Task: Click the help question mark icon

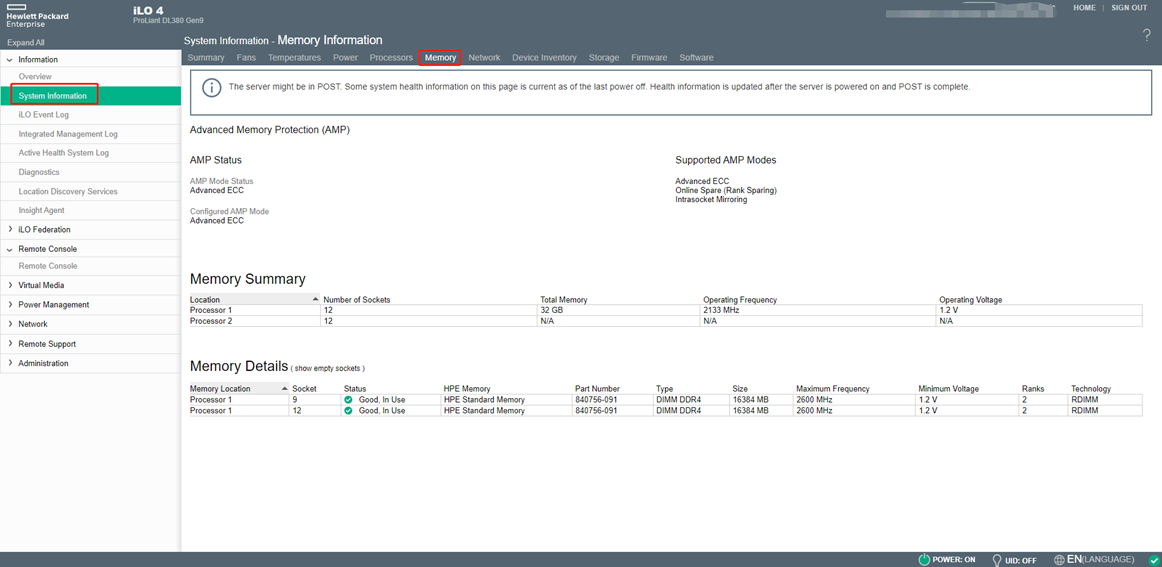Action: (x=1146, y=36)
